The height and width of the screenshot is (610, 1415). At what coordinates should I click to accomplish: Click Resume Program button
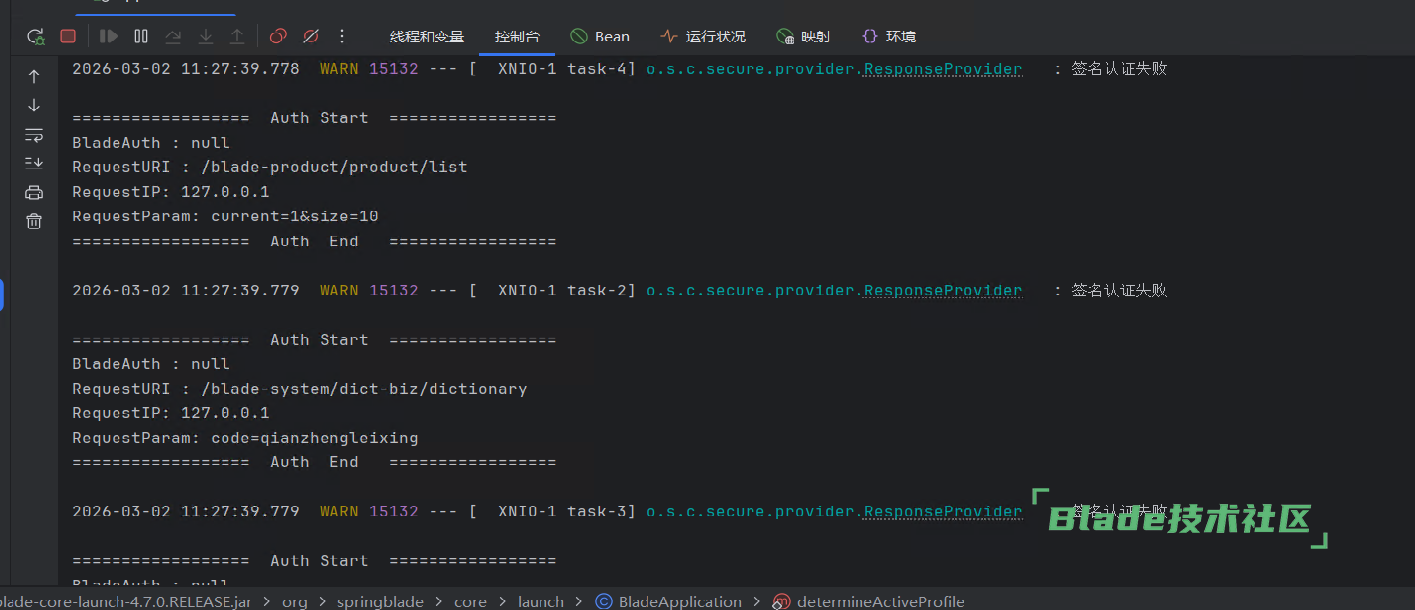(x=109, y=36)
